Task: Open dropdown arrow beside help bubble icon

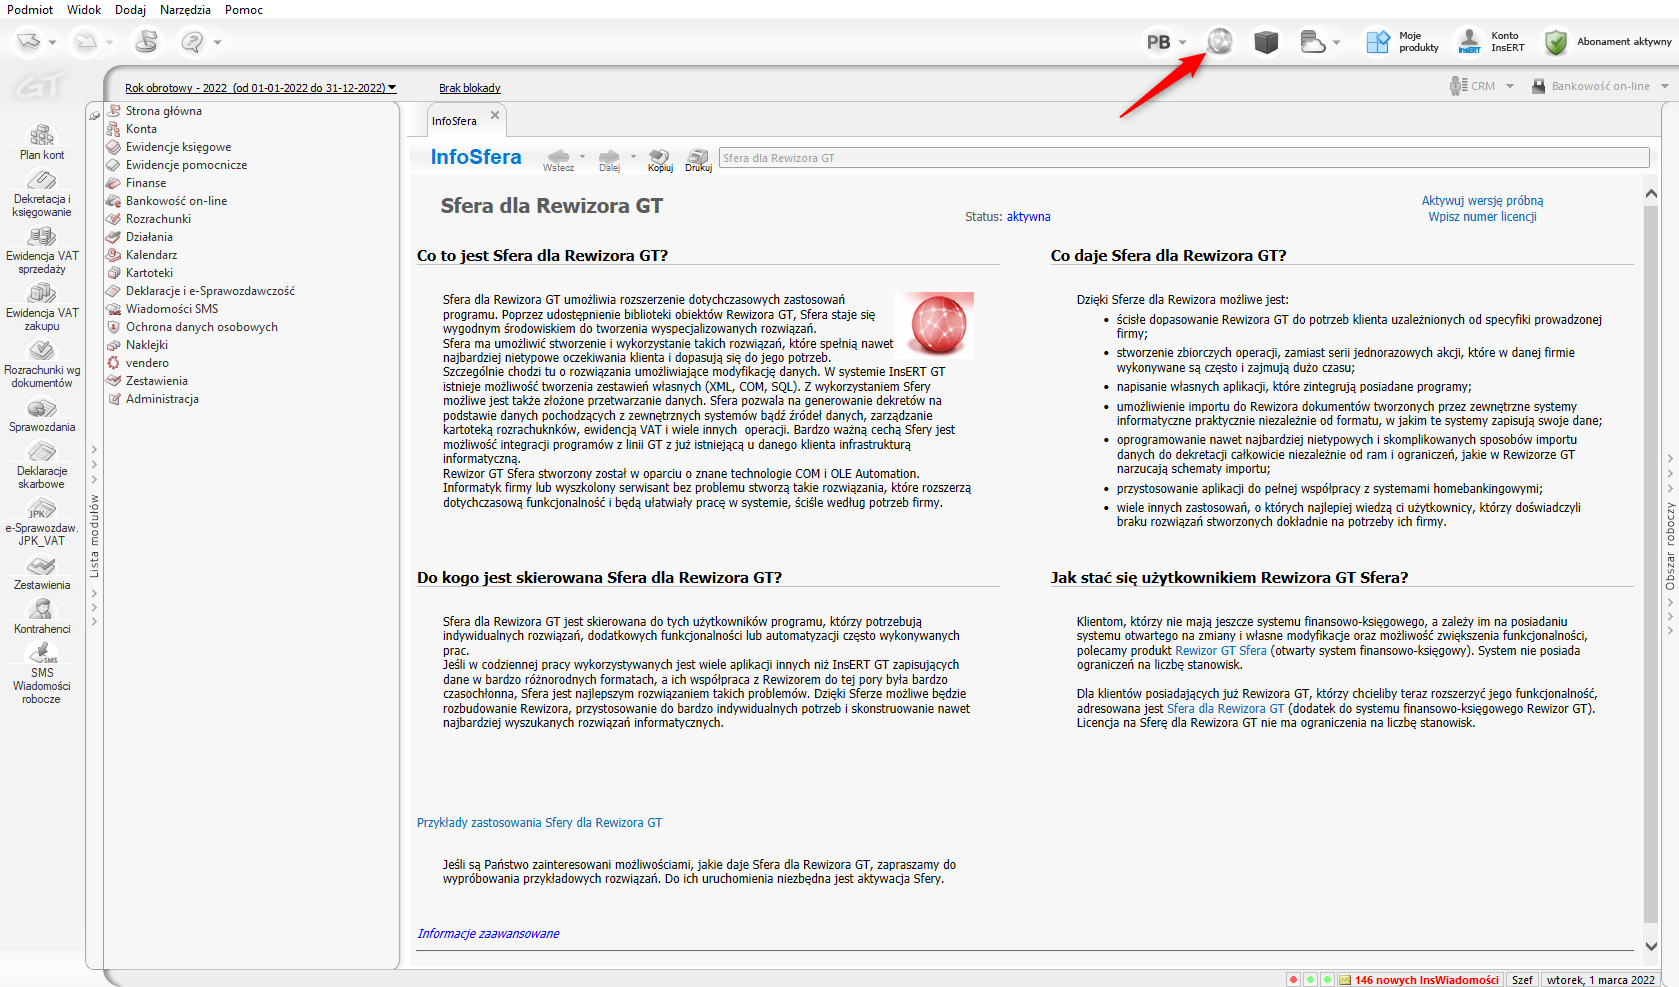Action: coord(217,42)
